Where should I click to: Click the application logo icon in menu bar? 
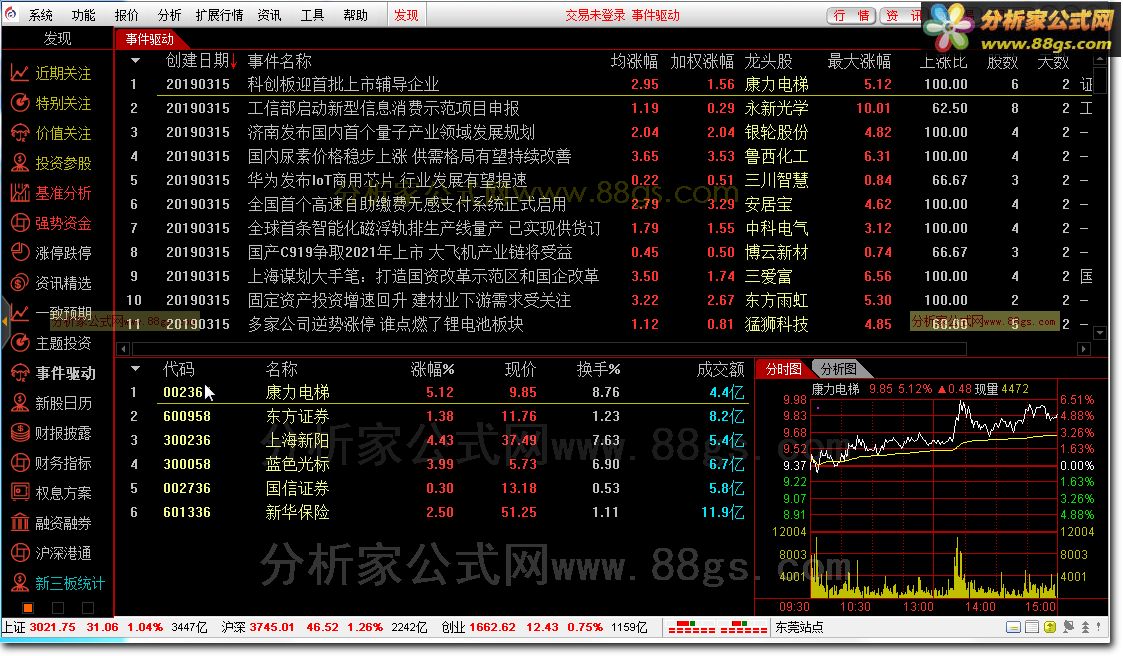point(11,14)
